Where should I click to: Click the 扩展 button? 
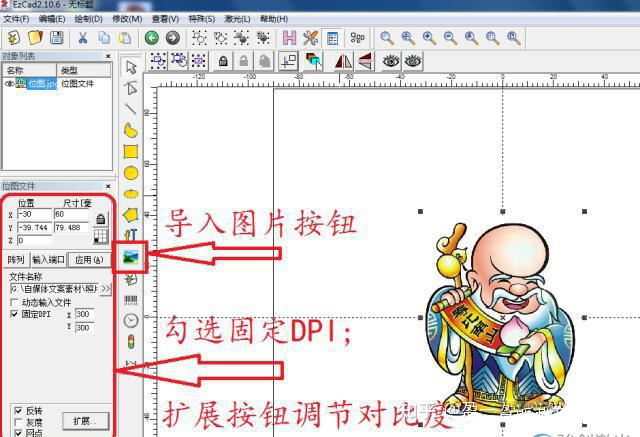coord(83,419)
